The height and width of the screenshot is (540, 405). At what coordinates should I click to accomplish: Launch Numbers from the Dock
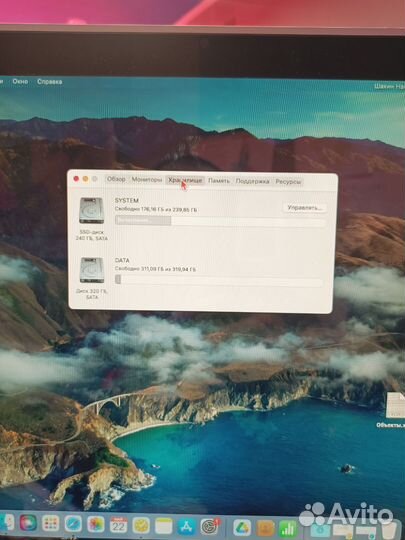point(288,529)
